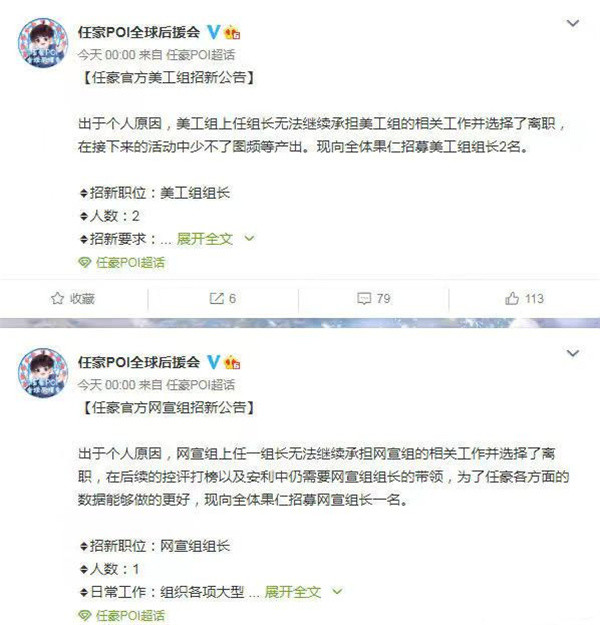Click the favorite star icon on first post
Screen dimensions: 600x625
[x=57, y=298]
